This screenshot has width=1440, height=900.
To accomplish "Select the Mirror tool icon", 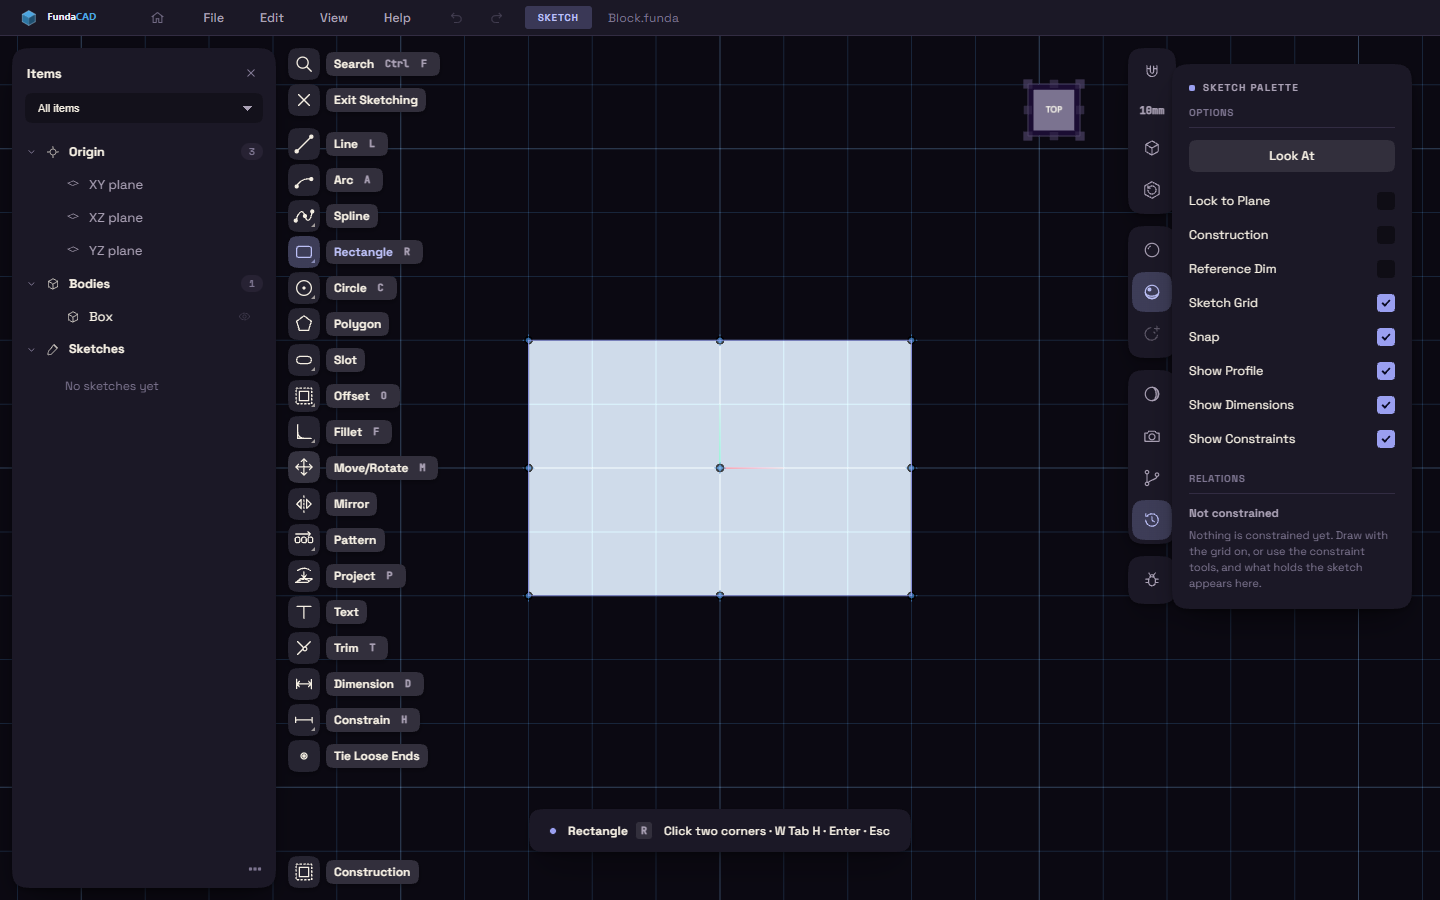I will 304,504.
